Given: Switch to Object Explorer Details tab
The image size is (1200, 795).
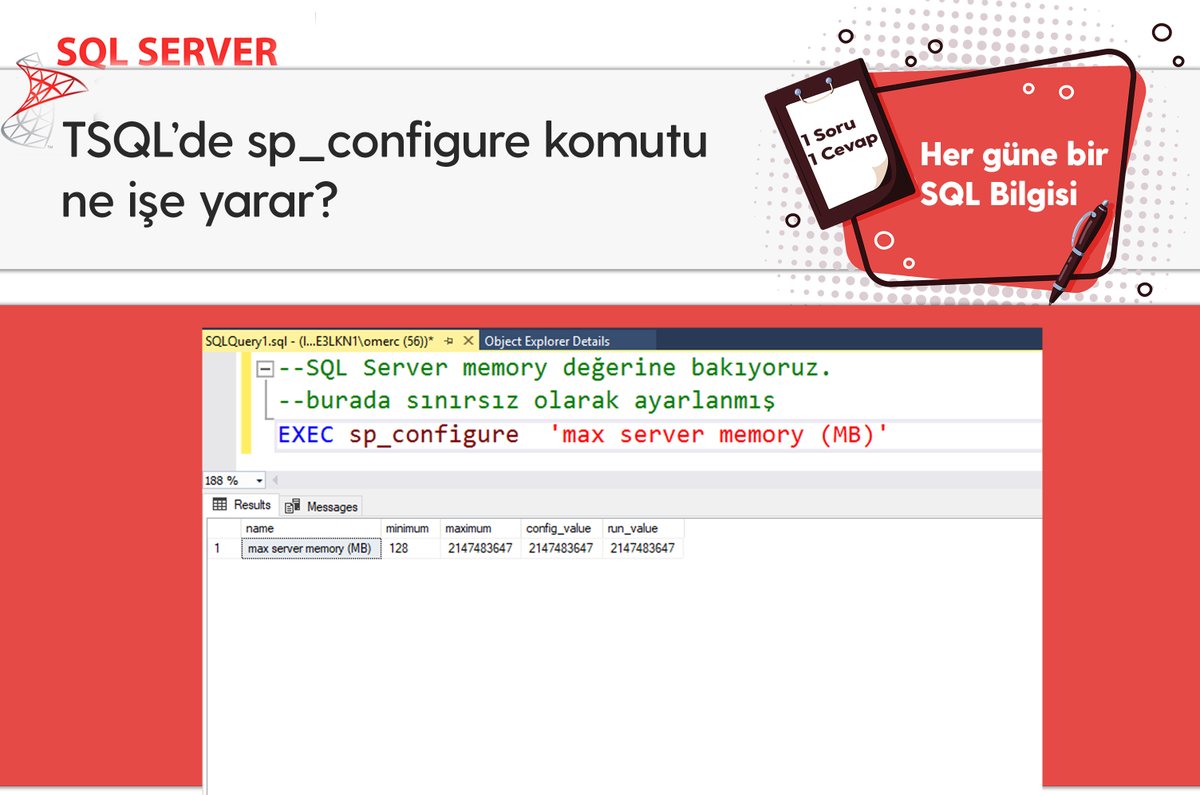Looking at the screenshot, I should point(547,341).
